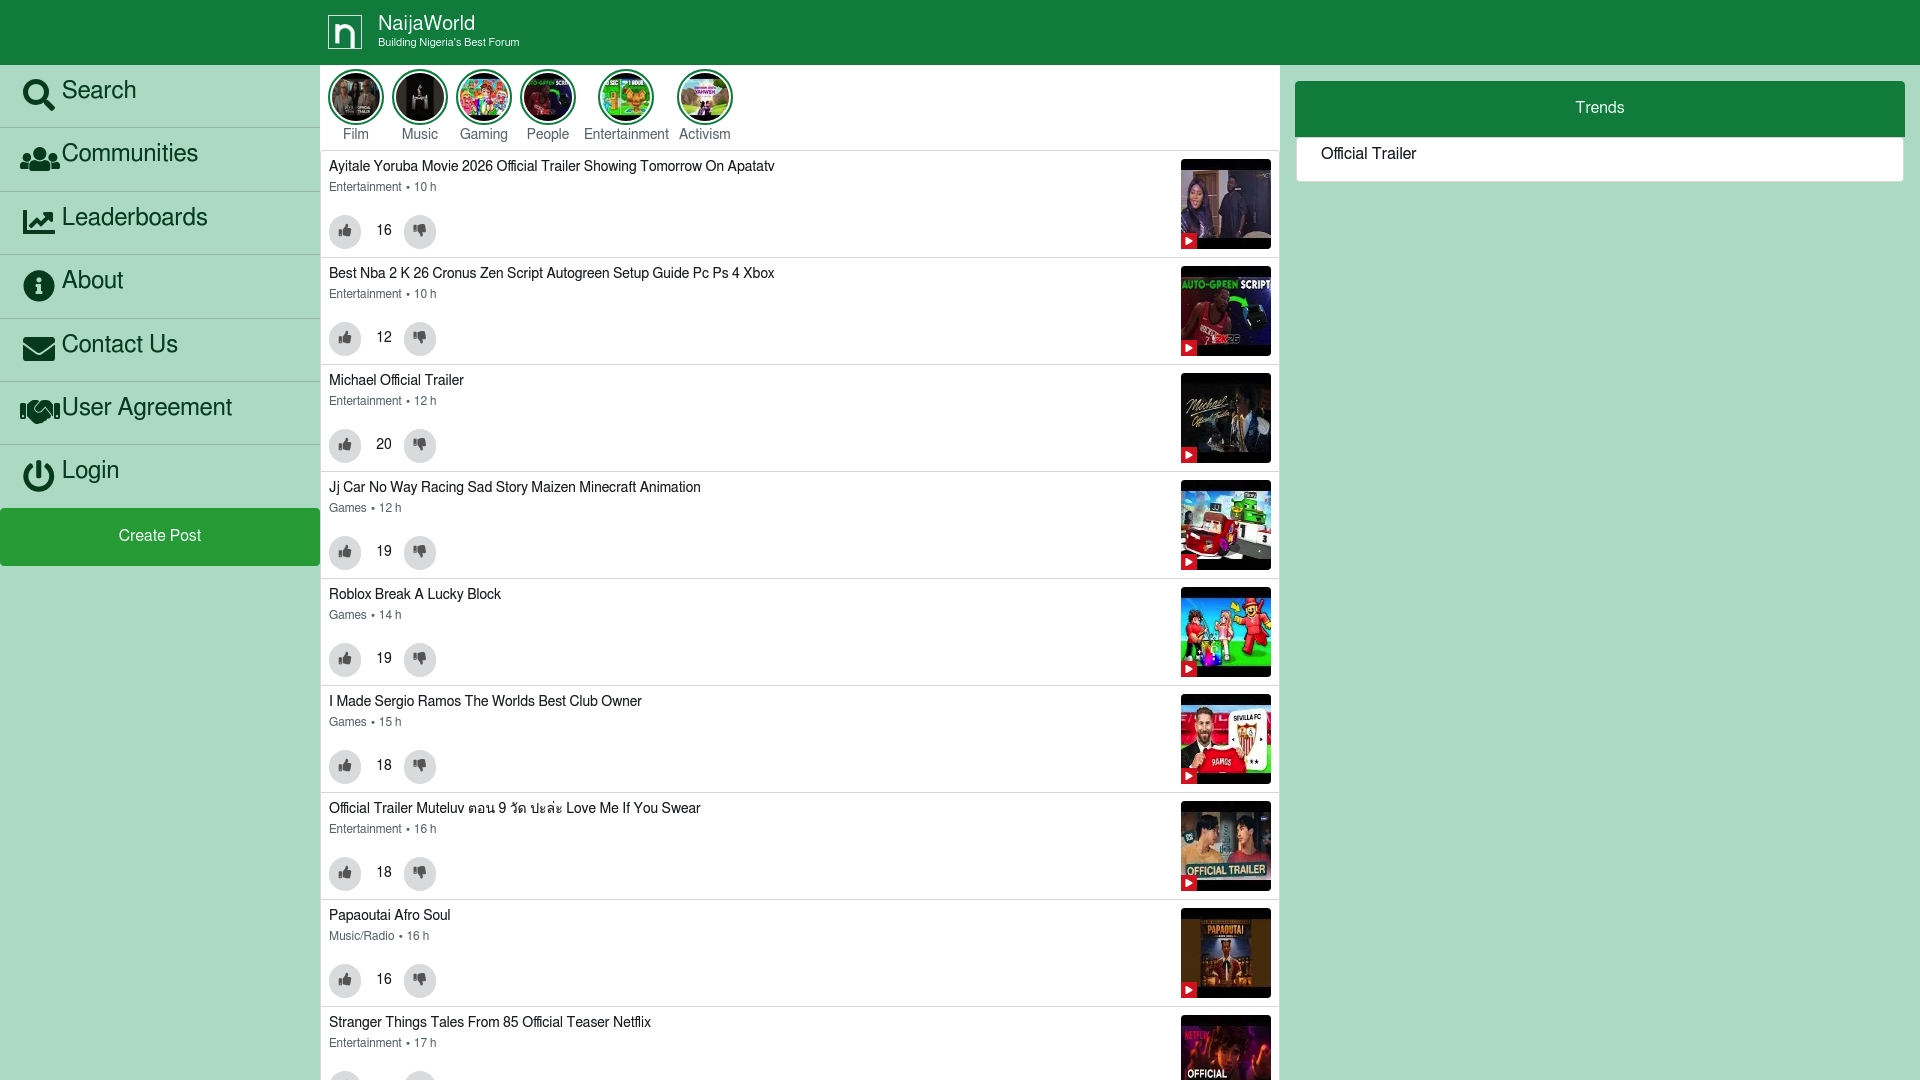1920x1080 pixels.
Task: Dislike the Roblox Break A Lucky Block post
Action: pyautogui.click(x=419, y=659)
